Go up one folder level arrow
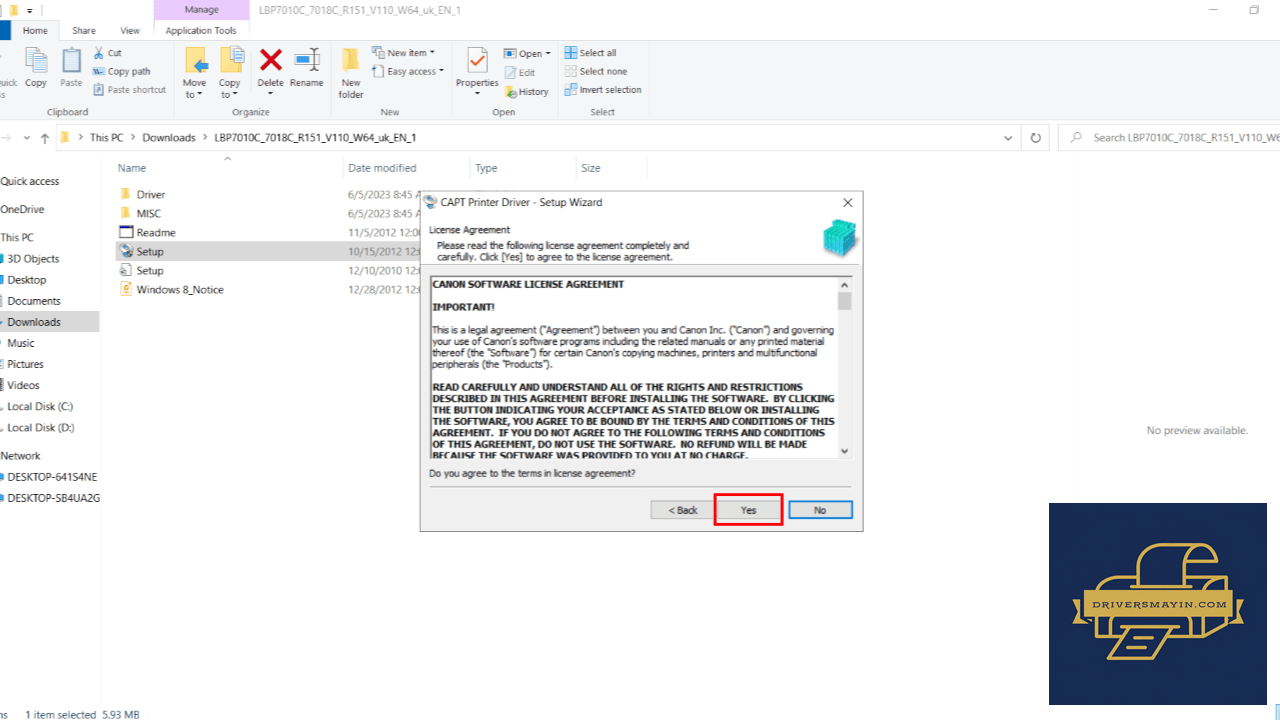This screenshot has height=720, width=1280. [x=45, y=138]
